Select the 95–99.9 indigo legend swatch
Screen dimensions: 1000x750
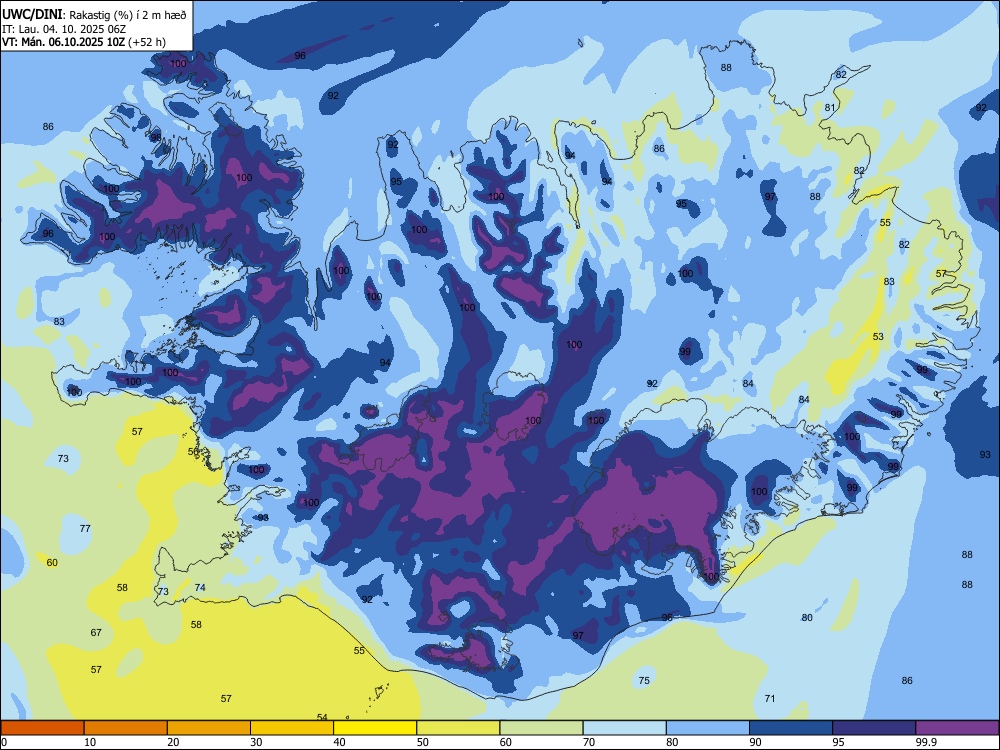874,728
